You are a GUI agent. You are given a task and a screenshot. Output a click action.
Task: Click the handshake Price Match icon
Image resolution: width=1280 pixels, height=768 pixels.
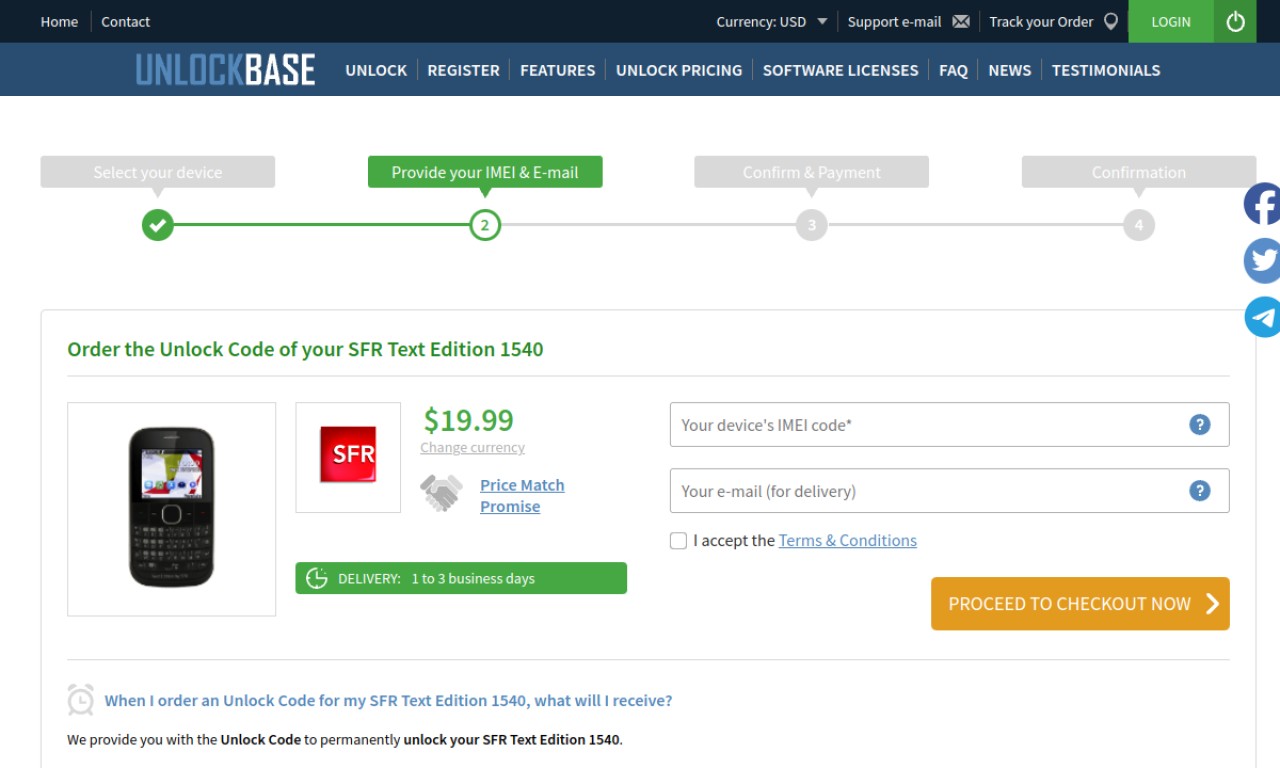pos(441,493)
